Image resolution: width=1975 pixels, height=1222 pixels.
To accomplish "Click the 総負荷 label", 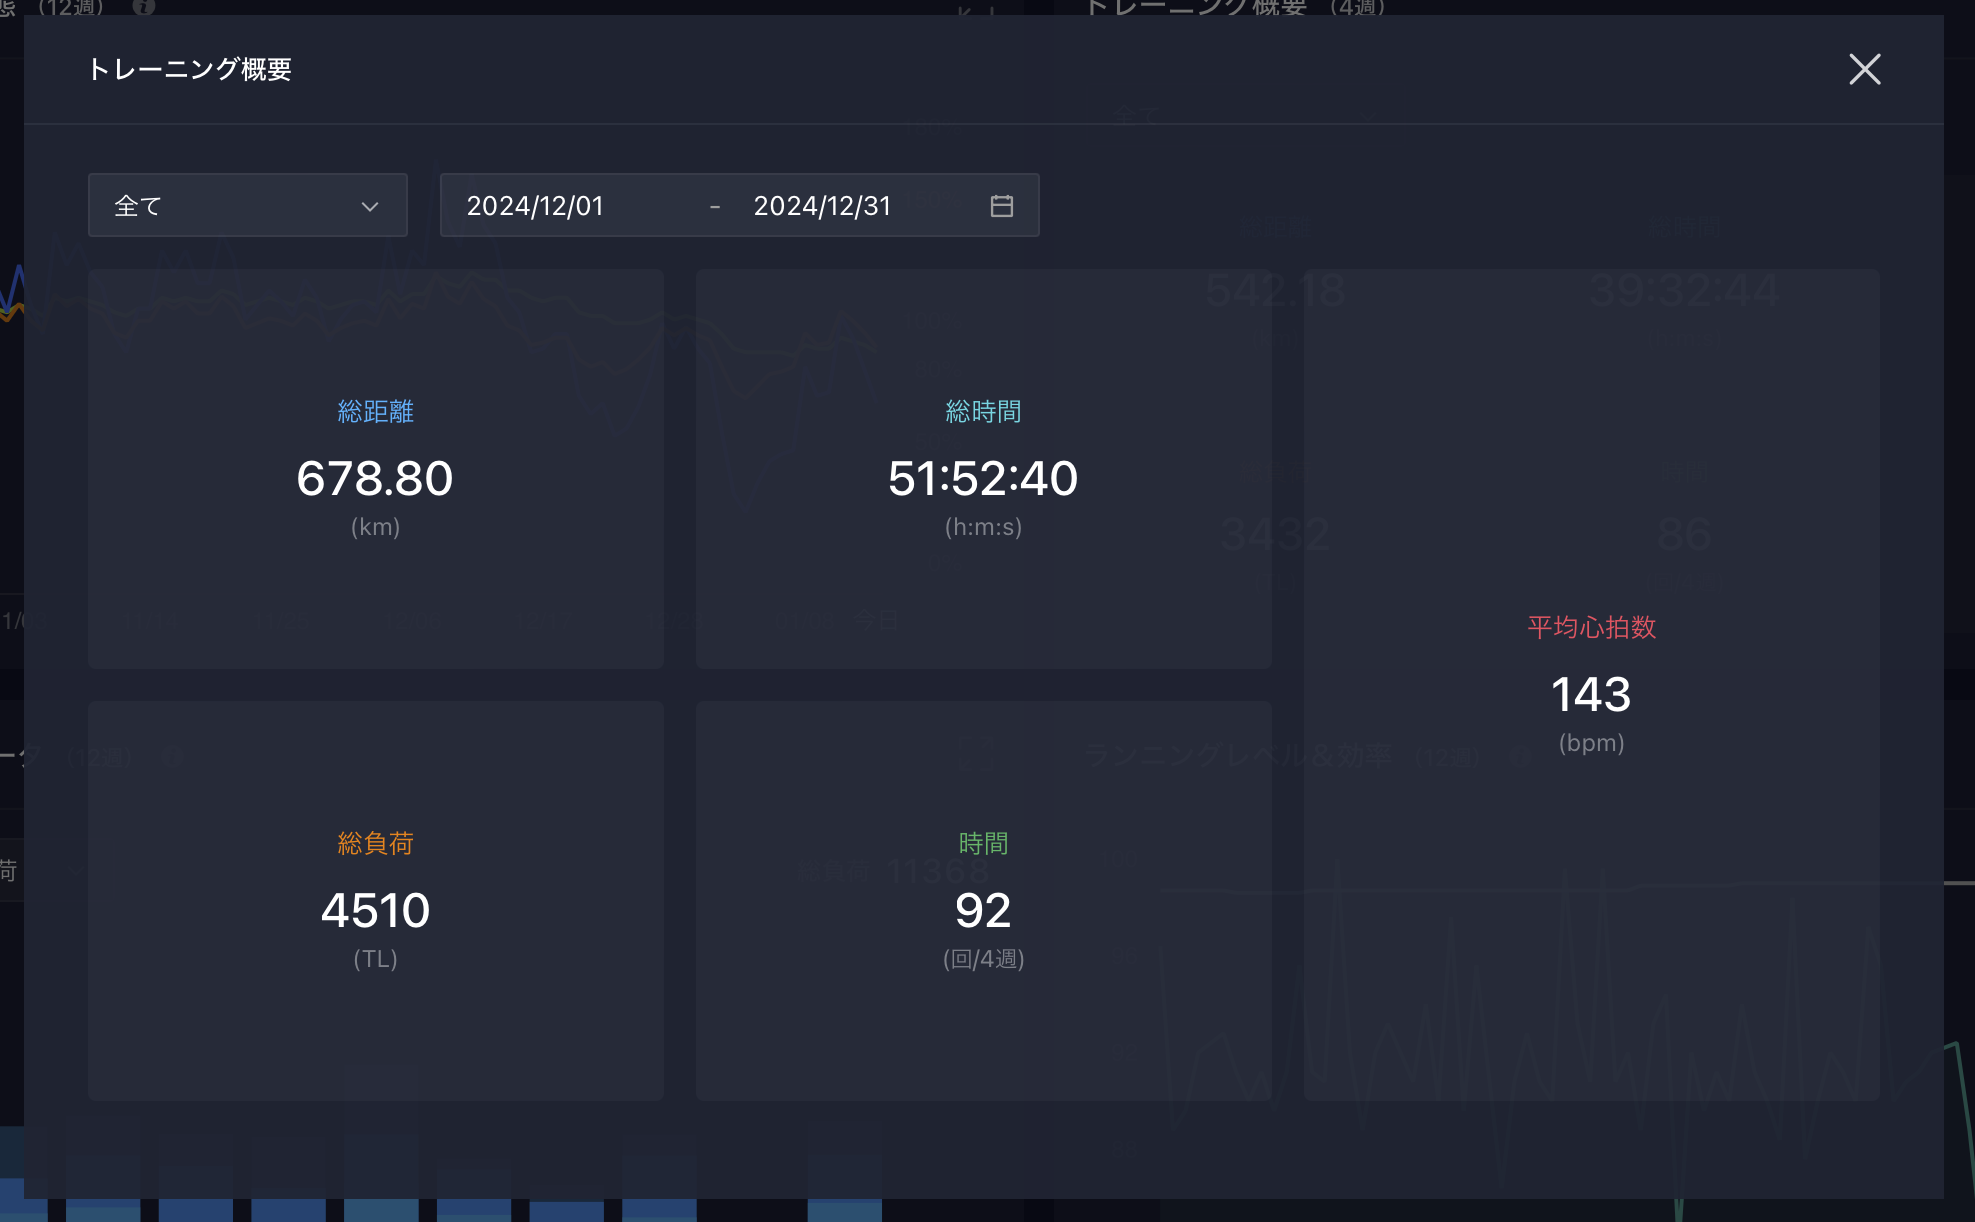I will pos(376,844).
